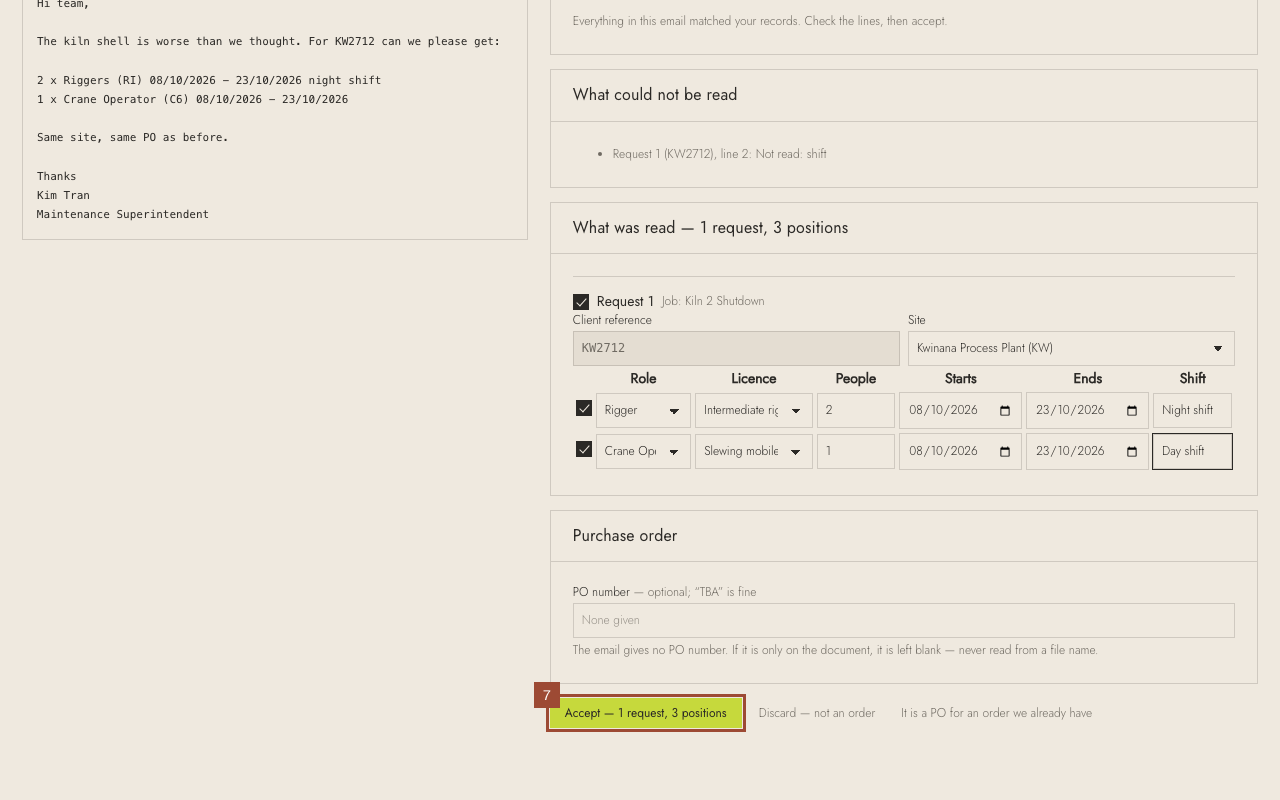Click 'Same site, same PO as before.' line
Image resolution: width=1280 pixels, height=800 pixels.
pos(133,137)
